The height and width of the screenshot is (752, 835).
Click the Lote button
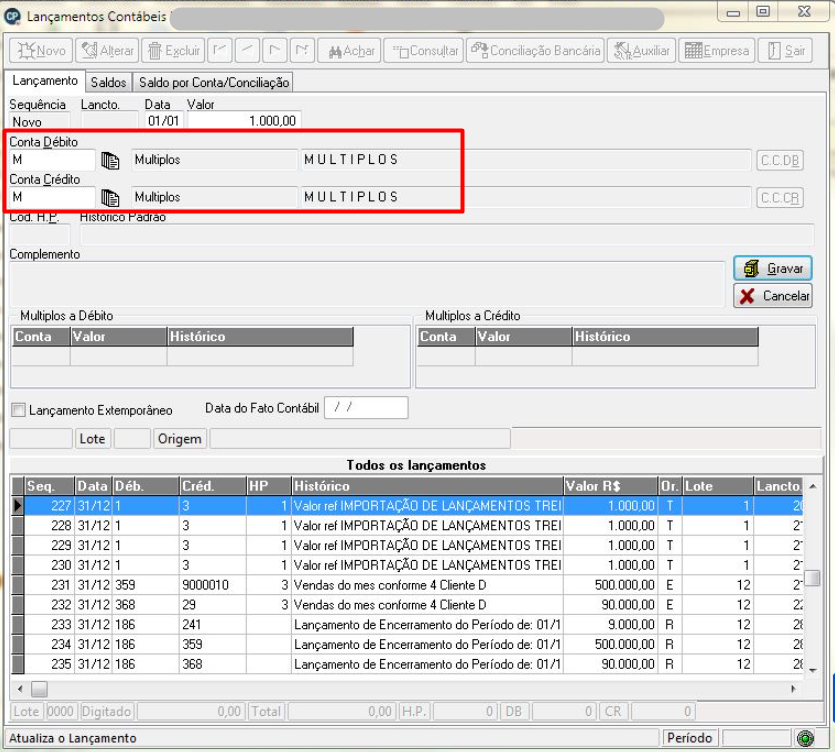93,439
